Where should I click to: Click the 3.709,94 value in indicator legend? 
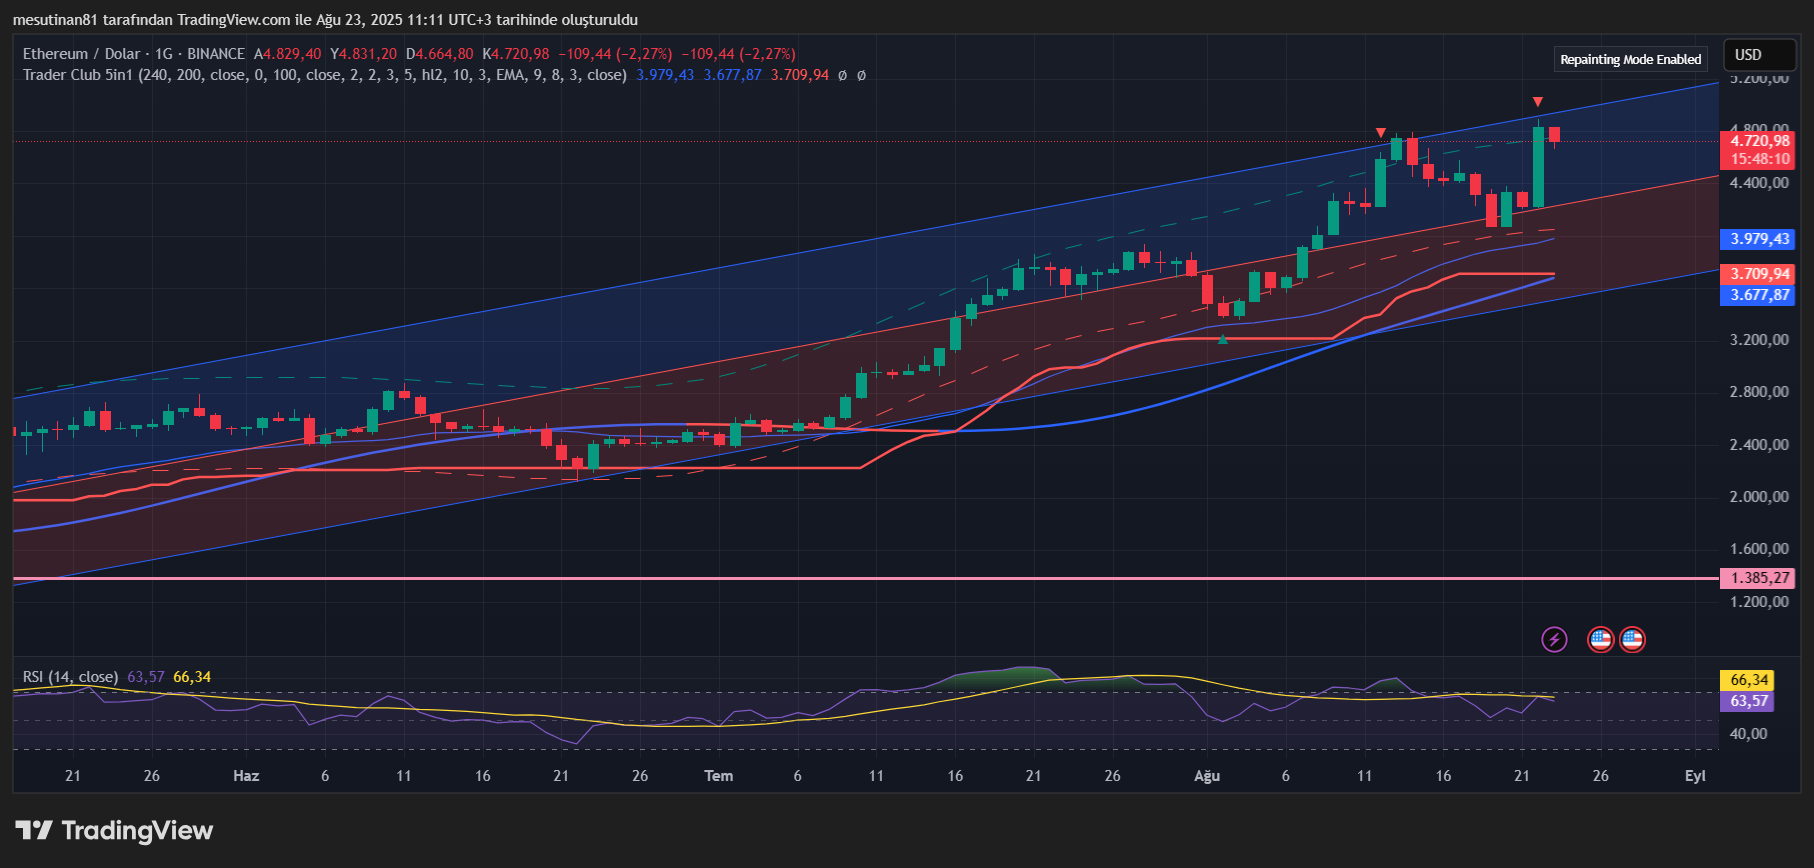pos(800,75)
